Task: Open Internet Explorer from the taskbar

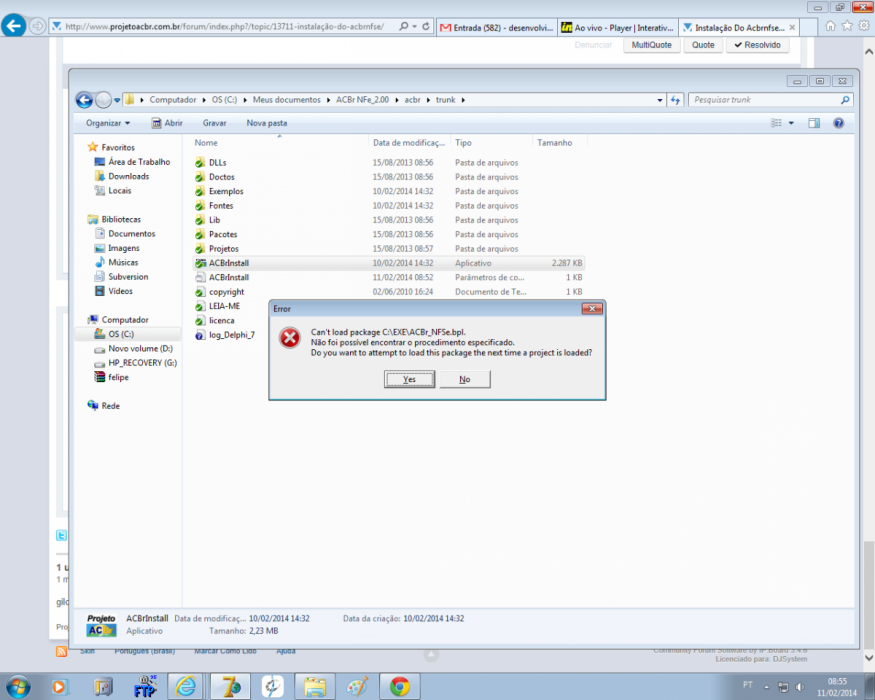Action: (x=185, y=687)
